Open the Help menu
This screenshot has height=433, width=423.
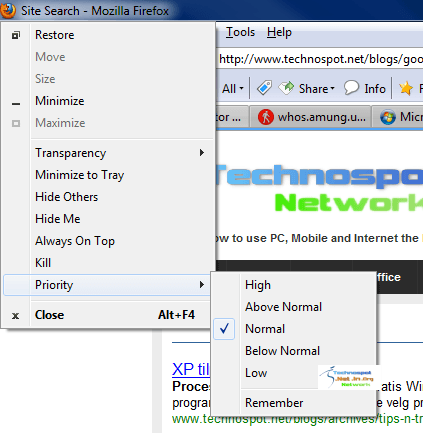[x=279, y=32]
